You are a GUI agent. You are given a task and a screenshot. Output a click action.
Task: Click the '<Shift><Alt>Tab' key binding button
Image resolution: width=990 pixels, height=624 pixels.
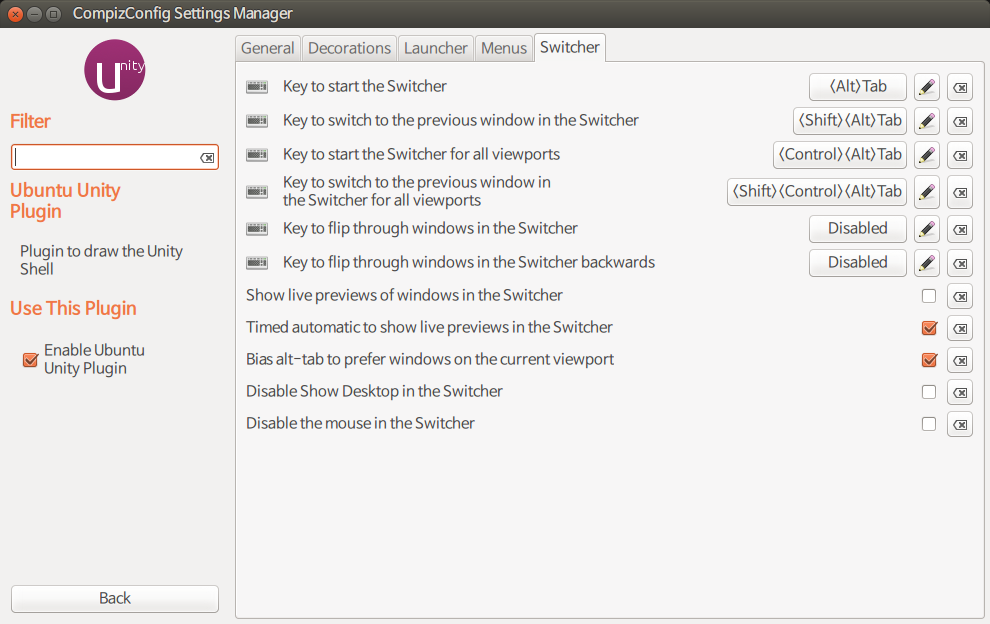(850, 121)
